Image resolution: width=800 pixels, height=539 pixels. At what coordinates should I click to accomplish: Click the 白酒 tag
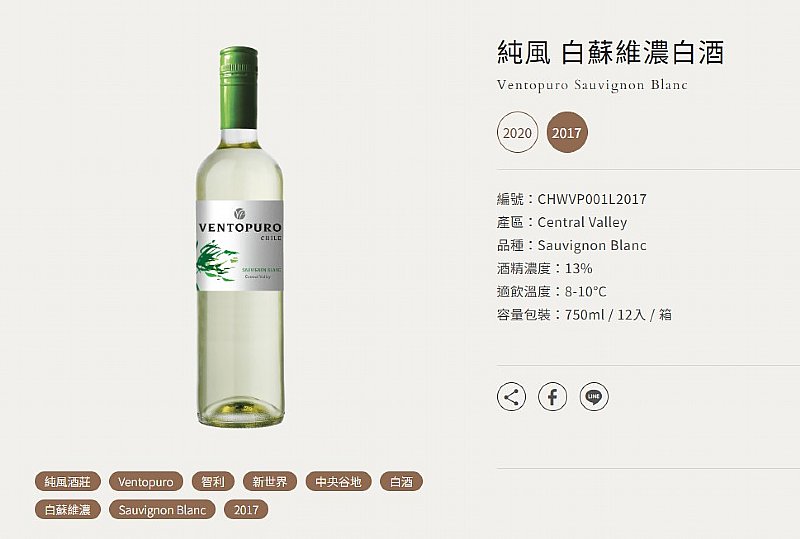(x=402, y=481)
